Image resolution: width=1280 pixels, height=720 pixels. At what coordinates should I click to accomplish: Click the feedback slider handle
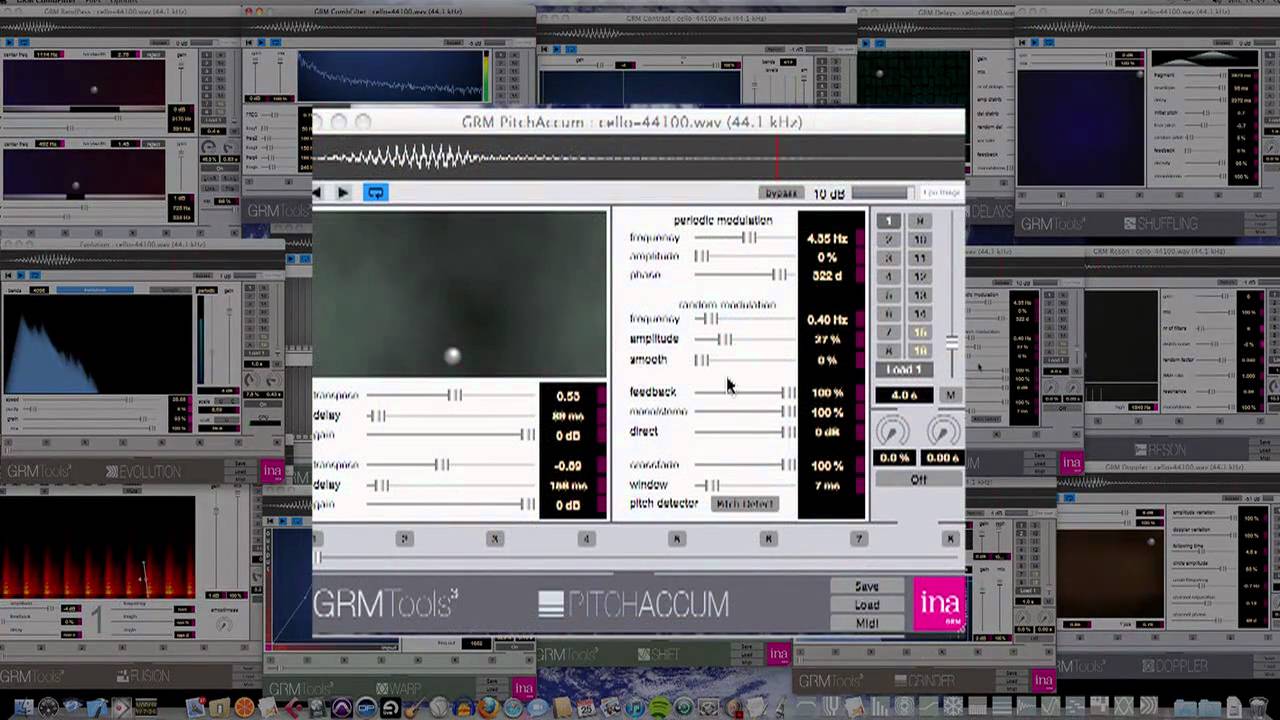click(789, 393)
